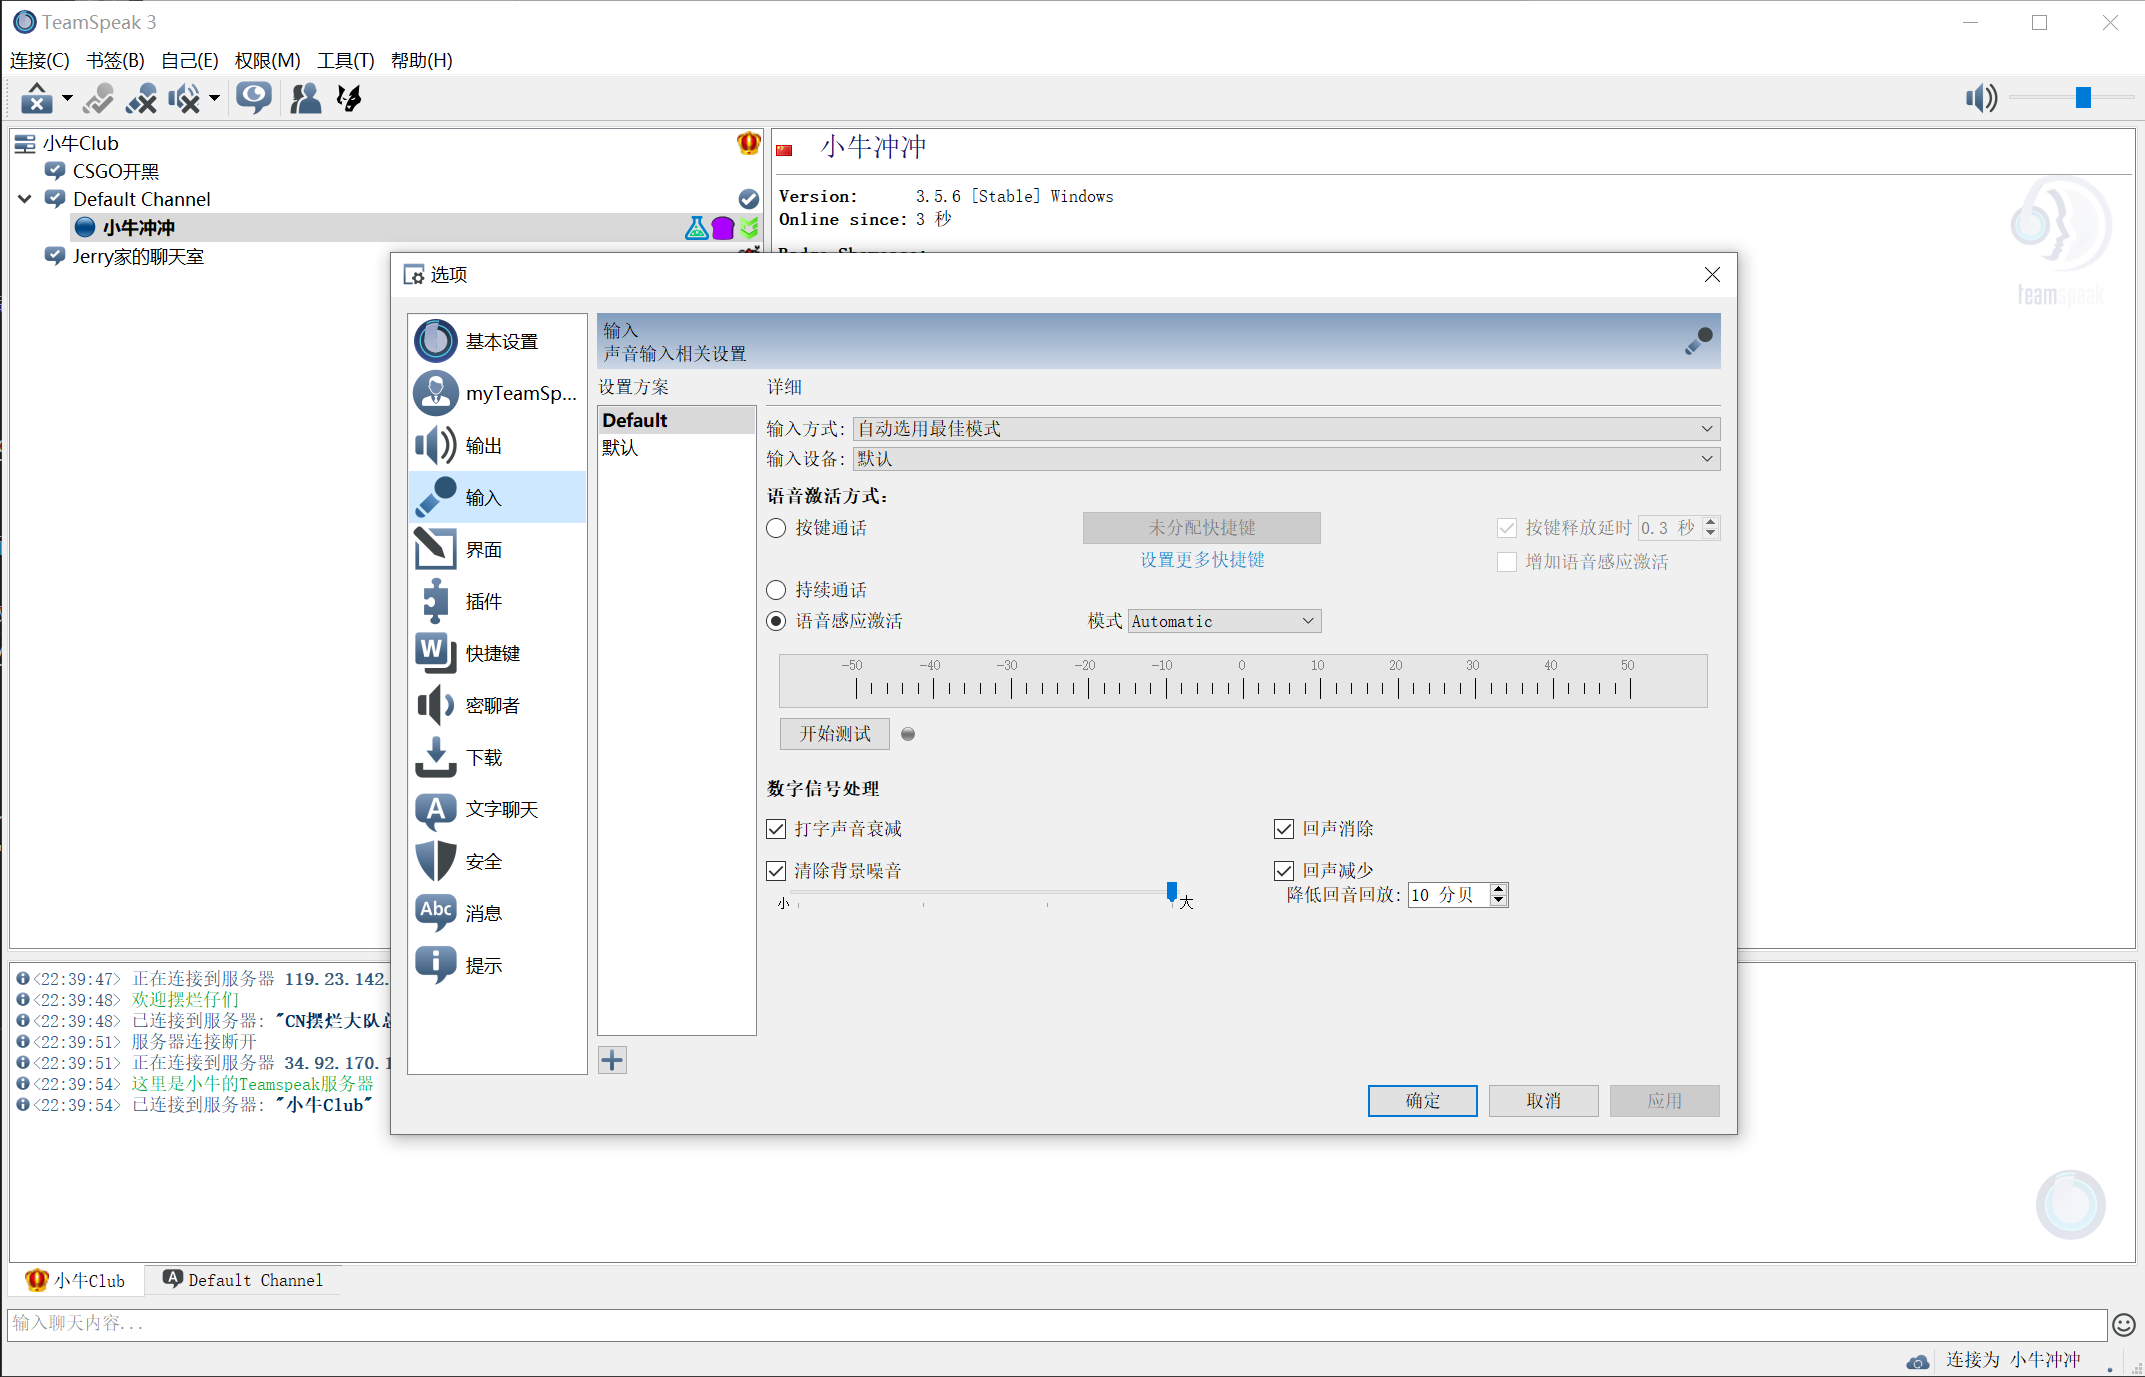Toggle the 打字声音衰减 checkbox

pos(776,829)
